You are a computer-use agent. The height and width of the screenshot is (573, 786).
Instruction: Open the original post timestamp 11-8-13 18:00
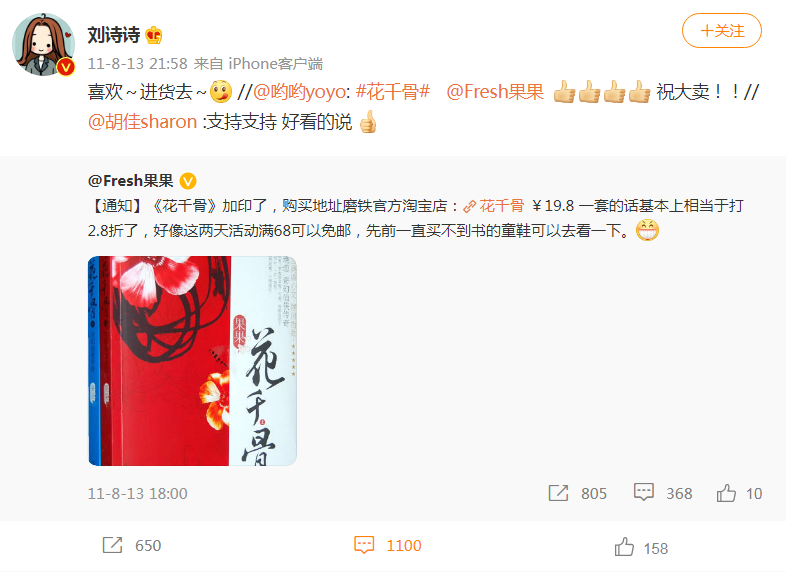tap(137, 494)
